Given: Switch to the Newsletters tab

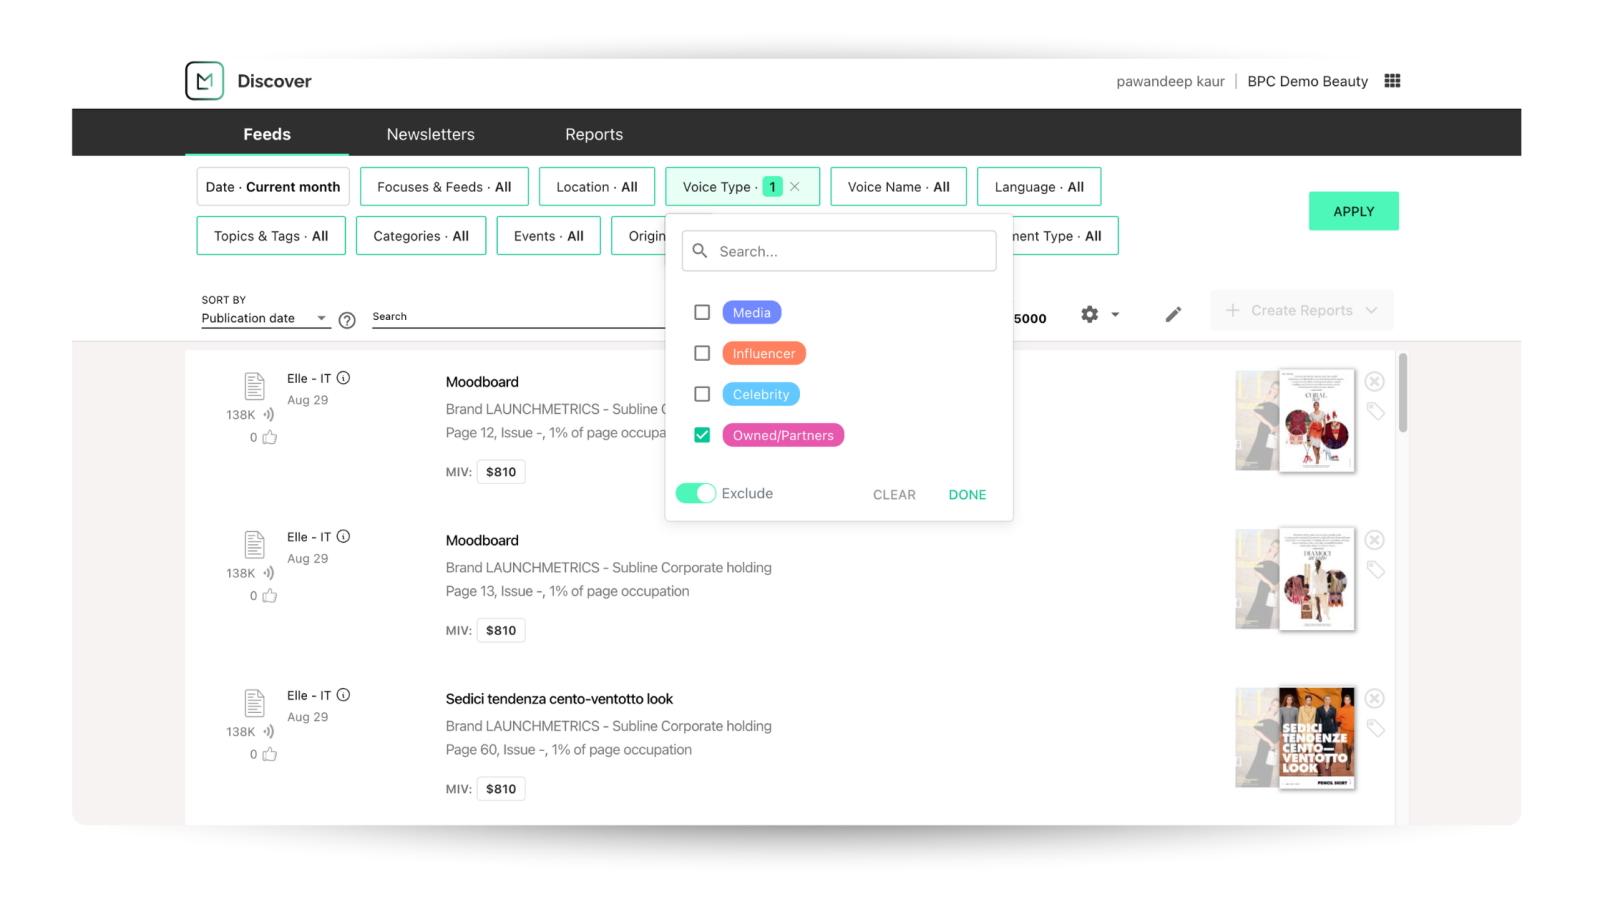Looking at the screenshot, I should pos(430,134).
